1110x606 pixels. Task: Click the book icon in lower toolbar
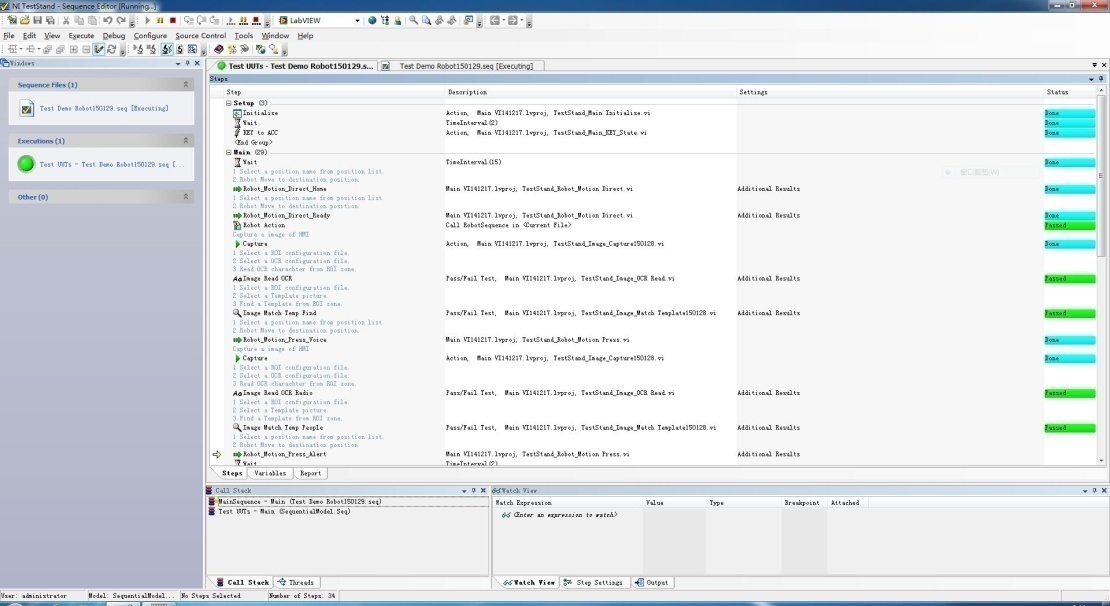(219, 50)
